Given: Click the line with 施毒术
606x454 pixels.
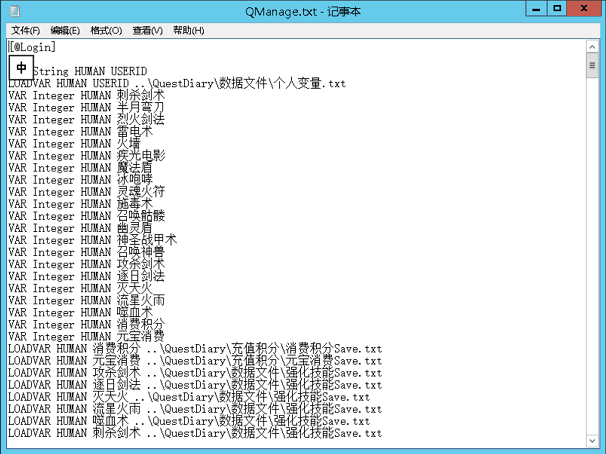Looking at the screenshot, I should (x=80, y=204).
